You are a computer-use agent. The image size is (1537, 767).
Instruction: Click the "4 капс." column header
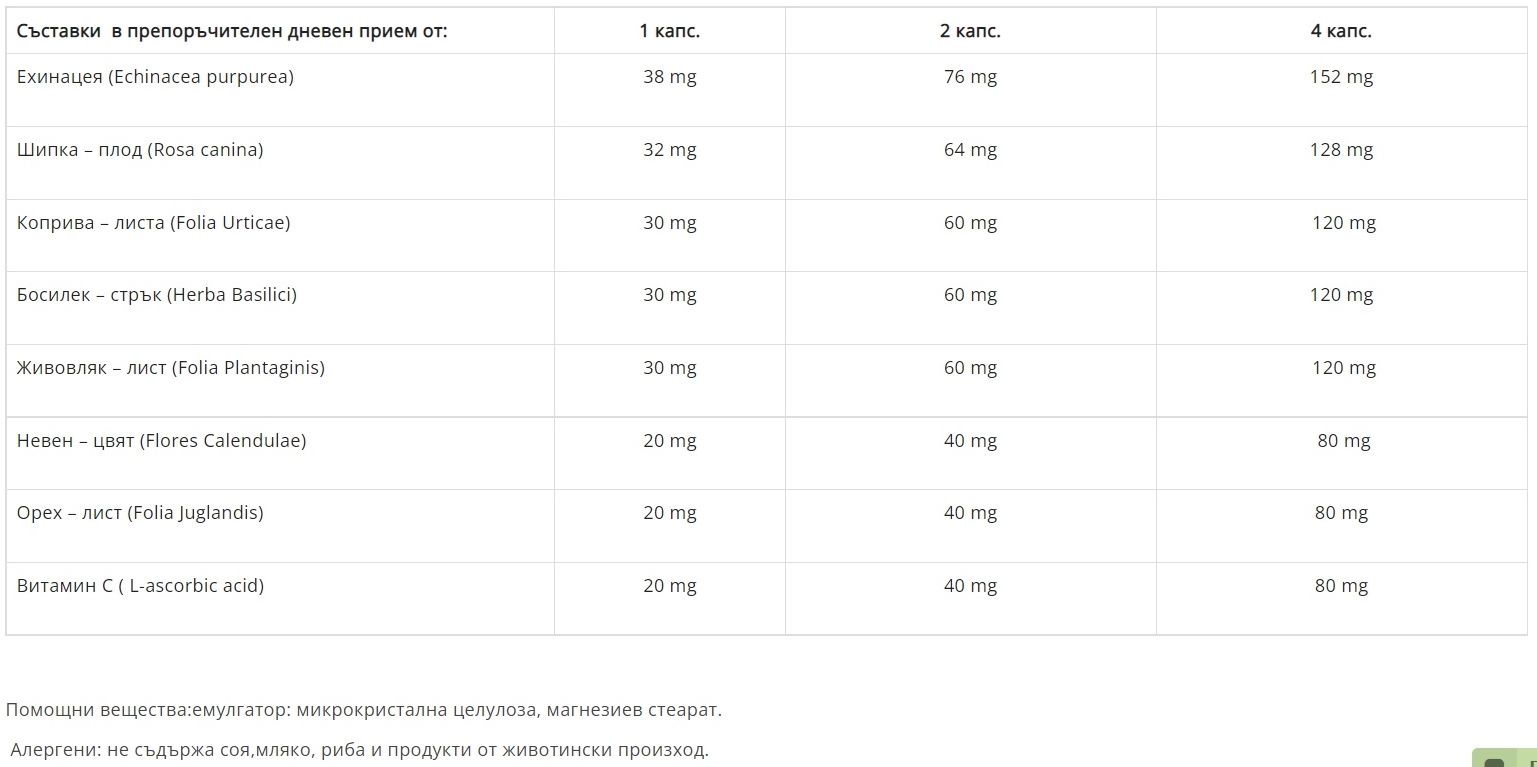(1341, 31)
